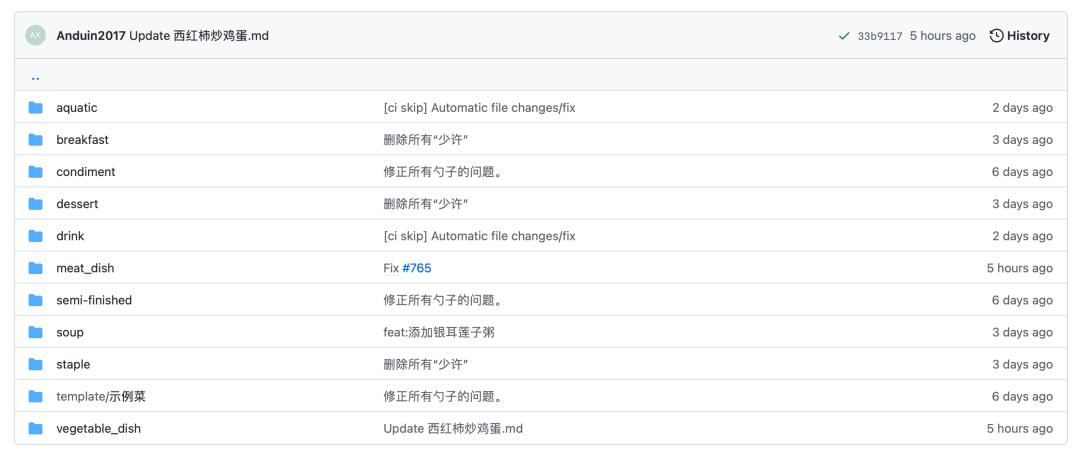Screen dimensions: 1080x457
Task: Open the staple folder
Action: [x=73, y=364]
